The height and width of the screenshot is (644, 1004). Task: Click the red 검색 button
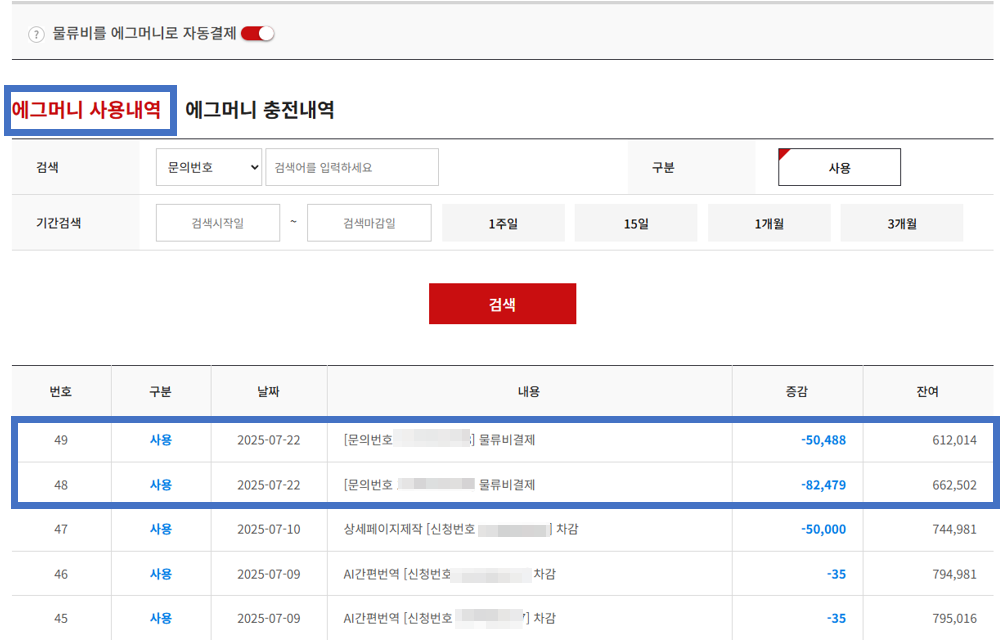coord(503,303)
